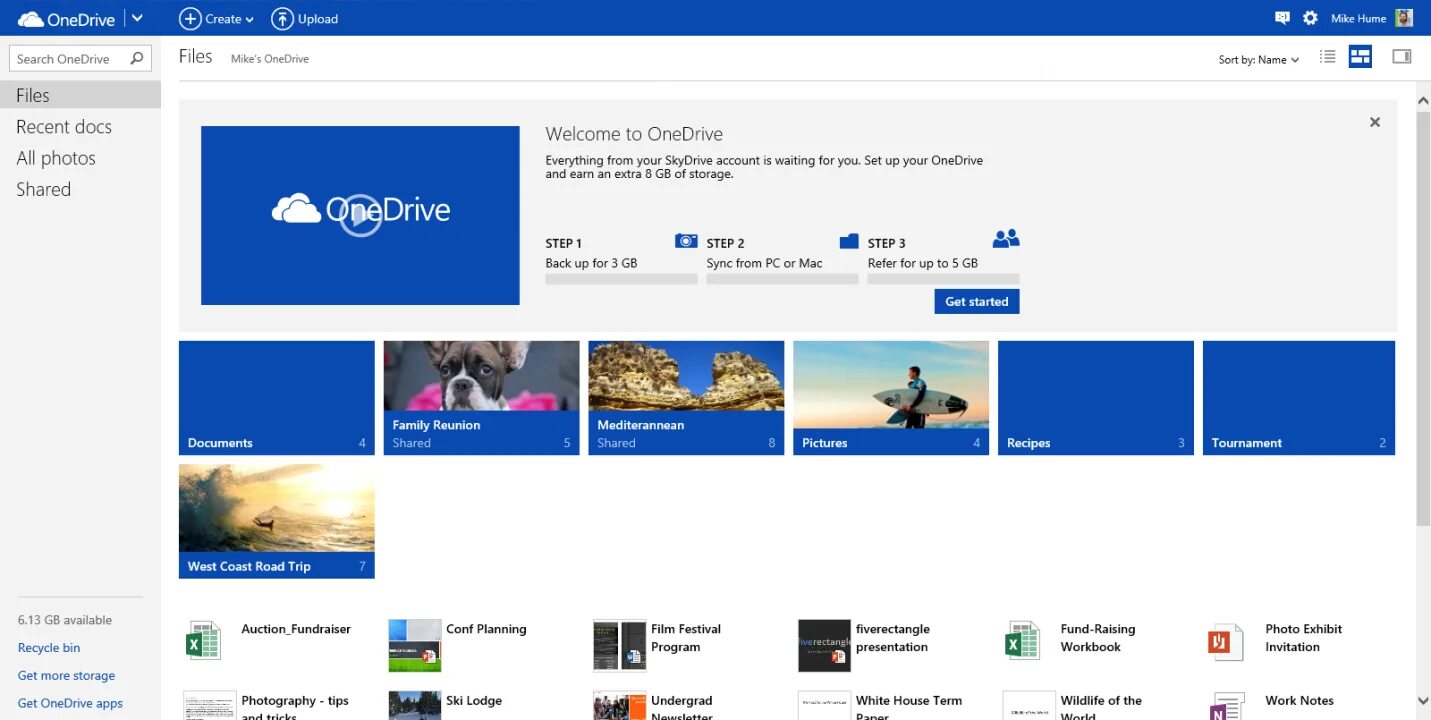This screenshot has height=720, width=1431.
Task: Open the Recycle bin link
Action: click(49, 648)
